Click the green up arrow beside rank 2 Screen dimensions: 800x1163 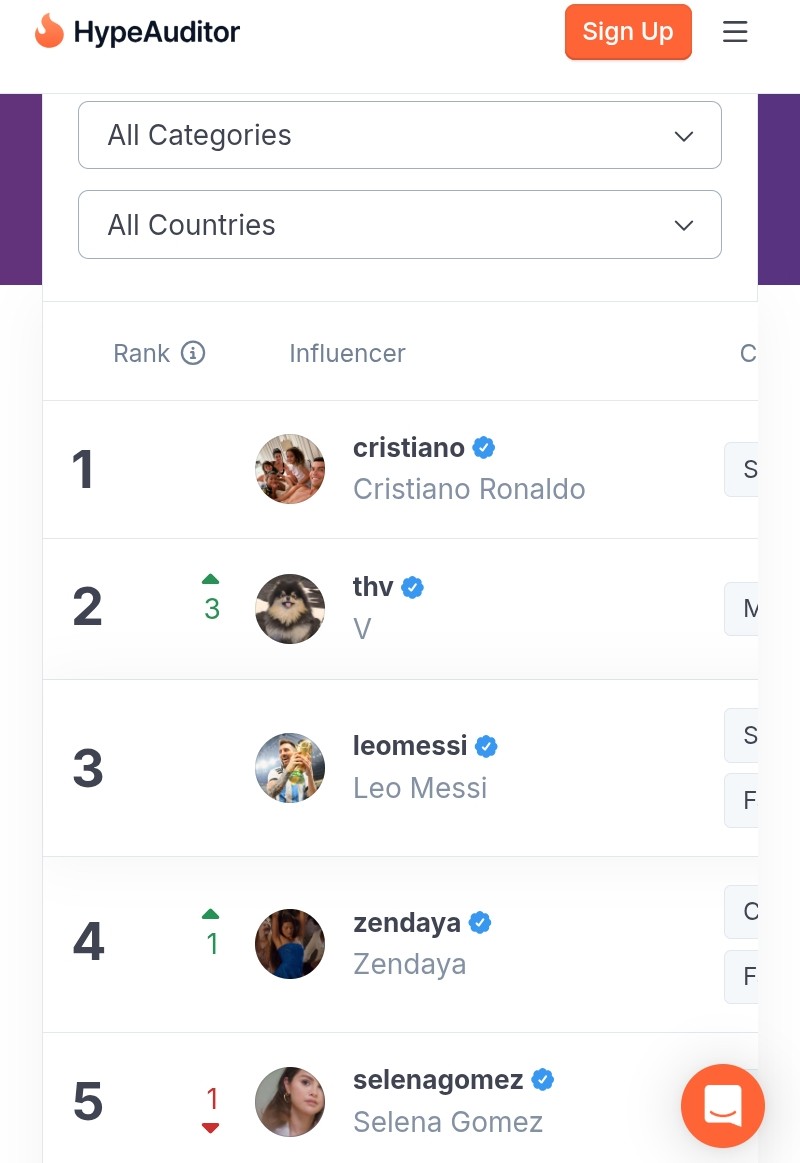click(210, 579)
